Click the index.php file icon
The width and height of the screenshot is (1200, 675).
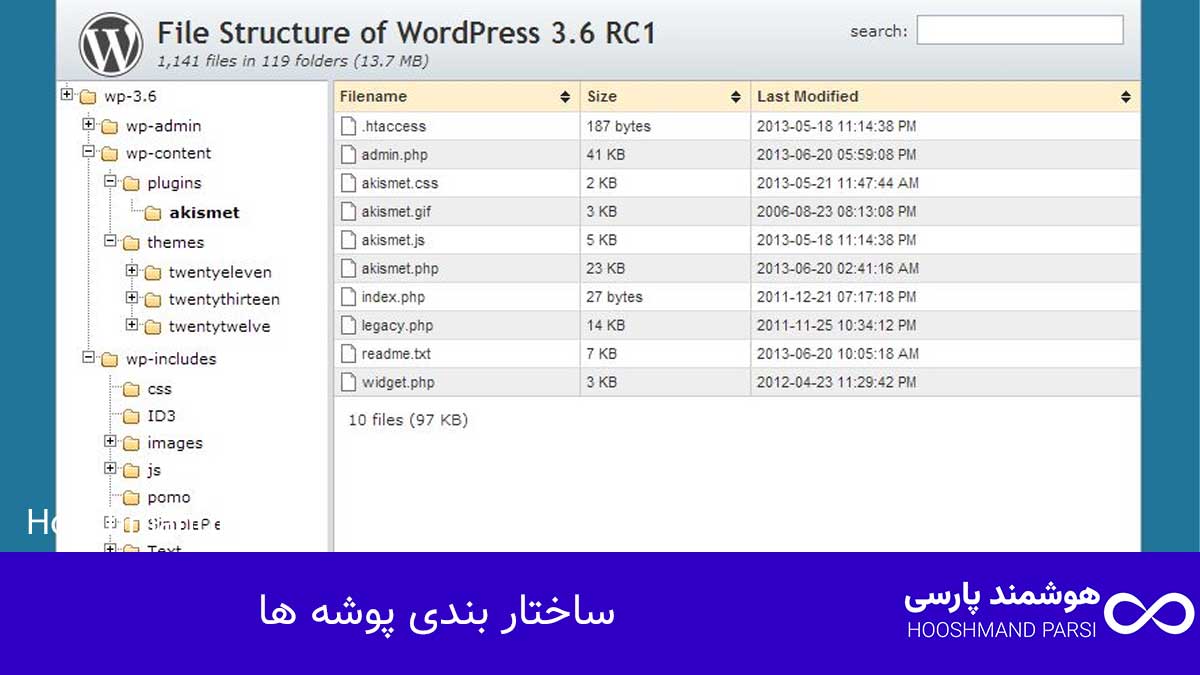[x=348, y=297]
